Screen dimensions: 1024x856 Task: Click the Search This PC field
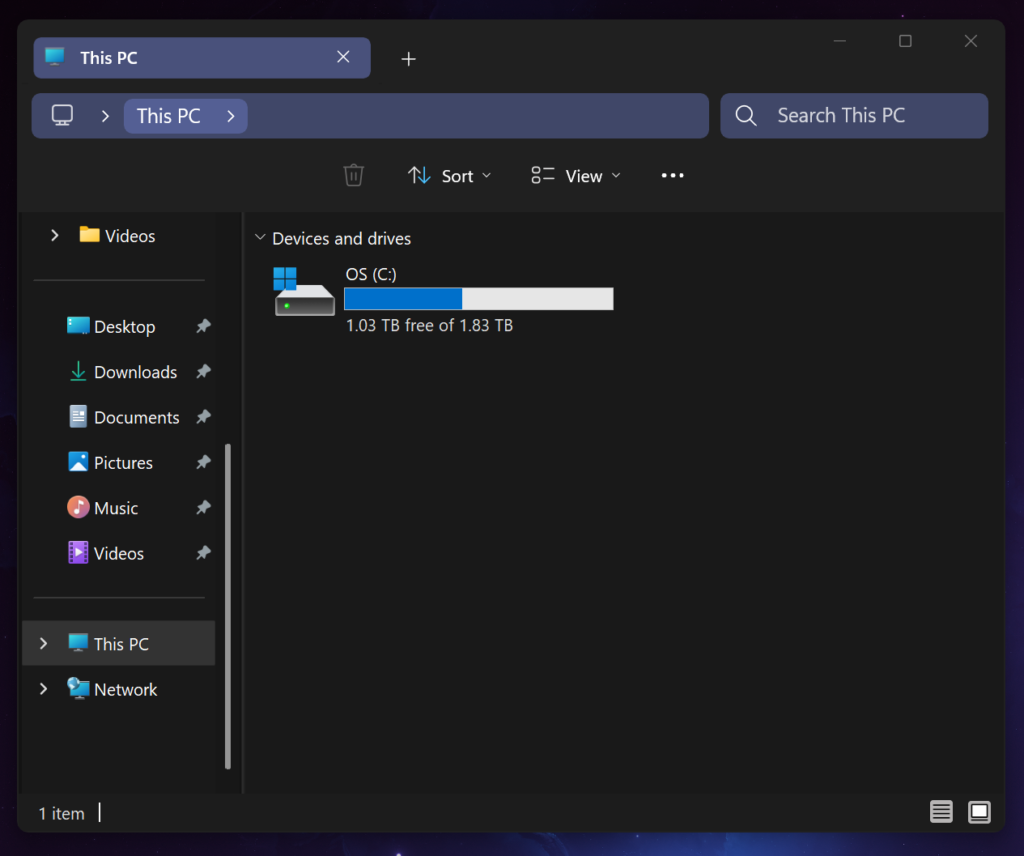(x=854, y=116)
